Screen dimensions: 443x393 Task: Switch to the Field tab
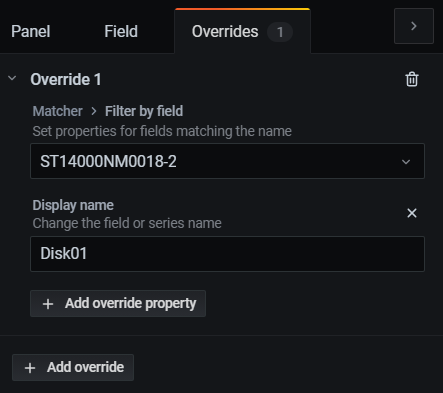[121, 31]
